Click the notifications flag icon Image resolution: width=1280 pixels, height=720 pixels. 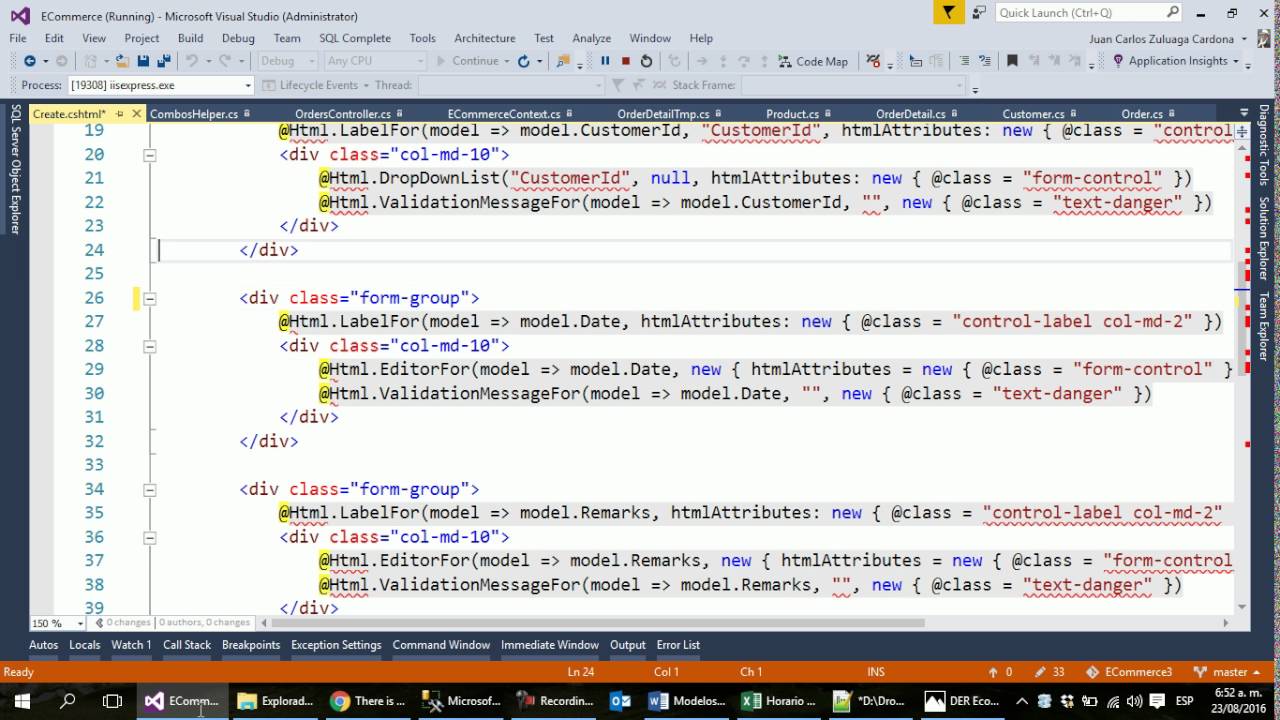[x=949, y=12]
